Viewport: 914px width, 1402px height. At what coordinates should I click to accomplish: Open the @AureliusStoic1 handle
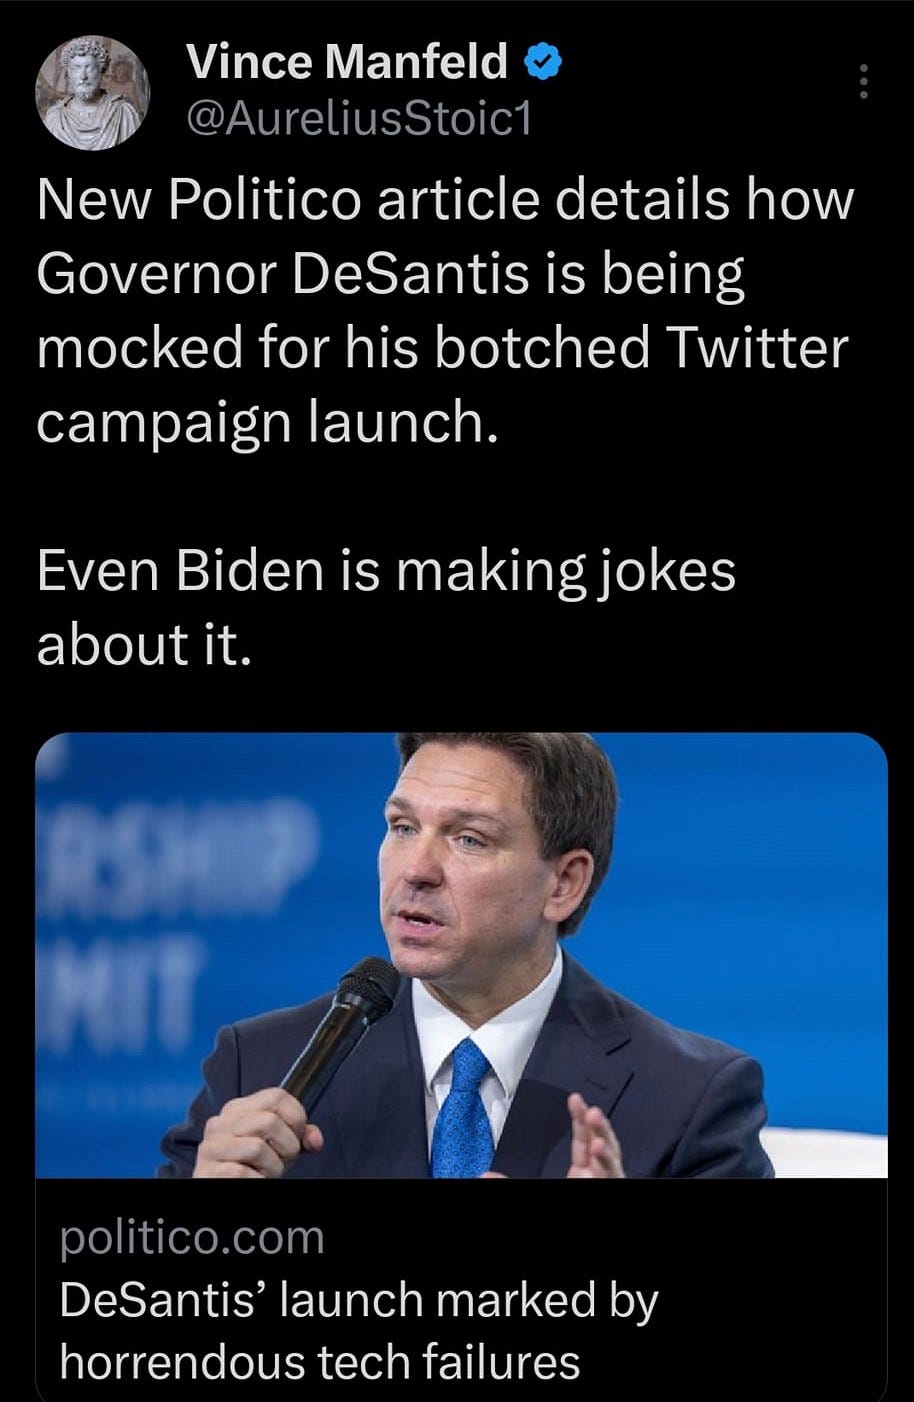point(358,121)
